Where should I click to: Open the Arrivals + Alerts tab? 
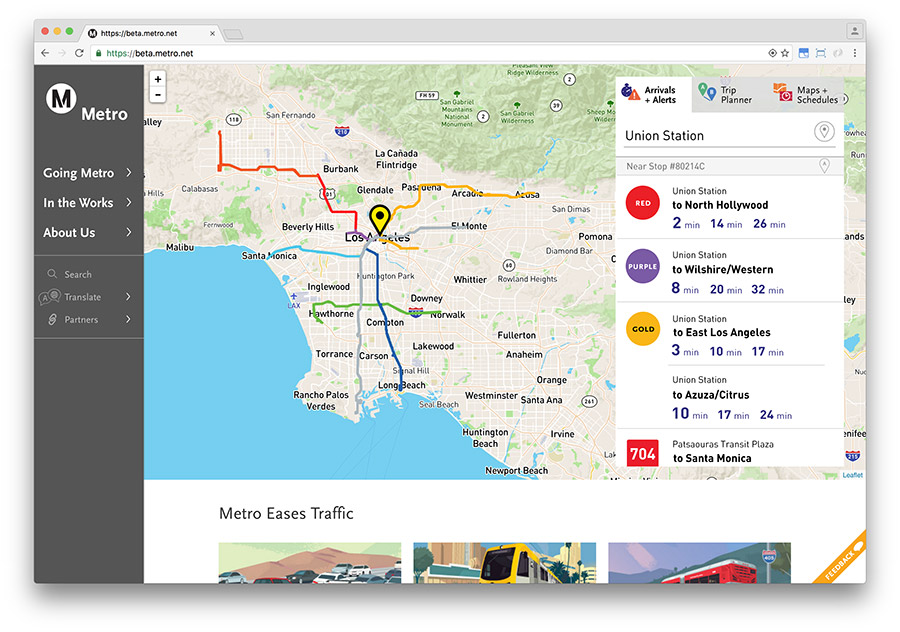pos(654,94)
